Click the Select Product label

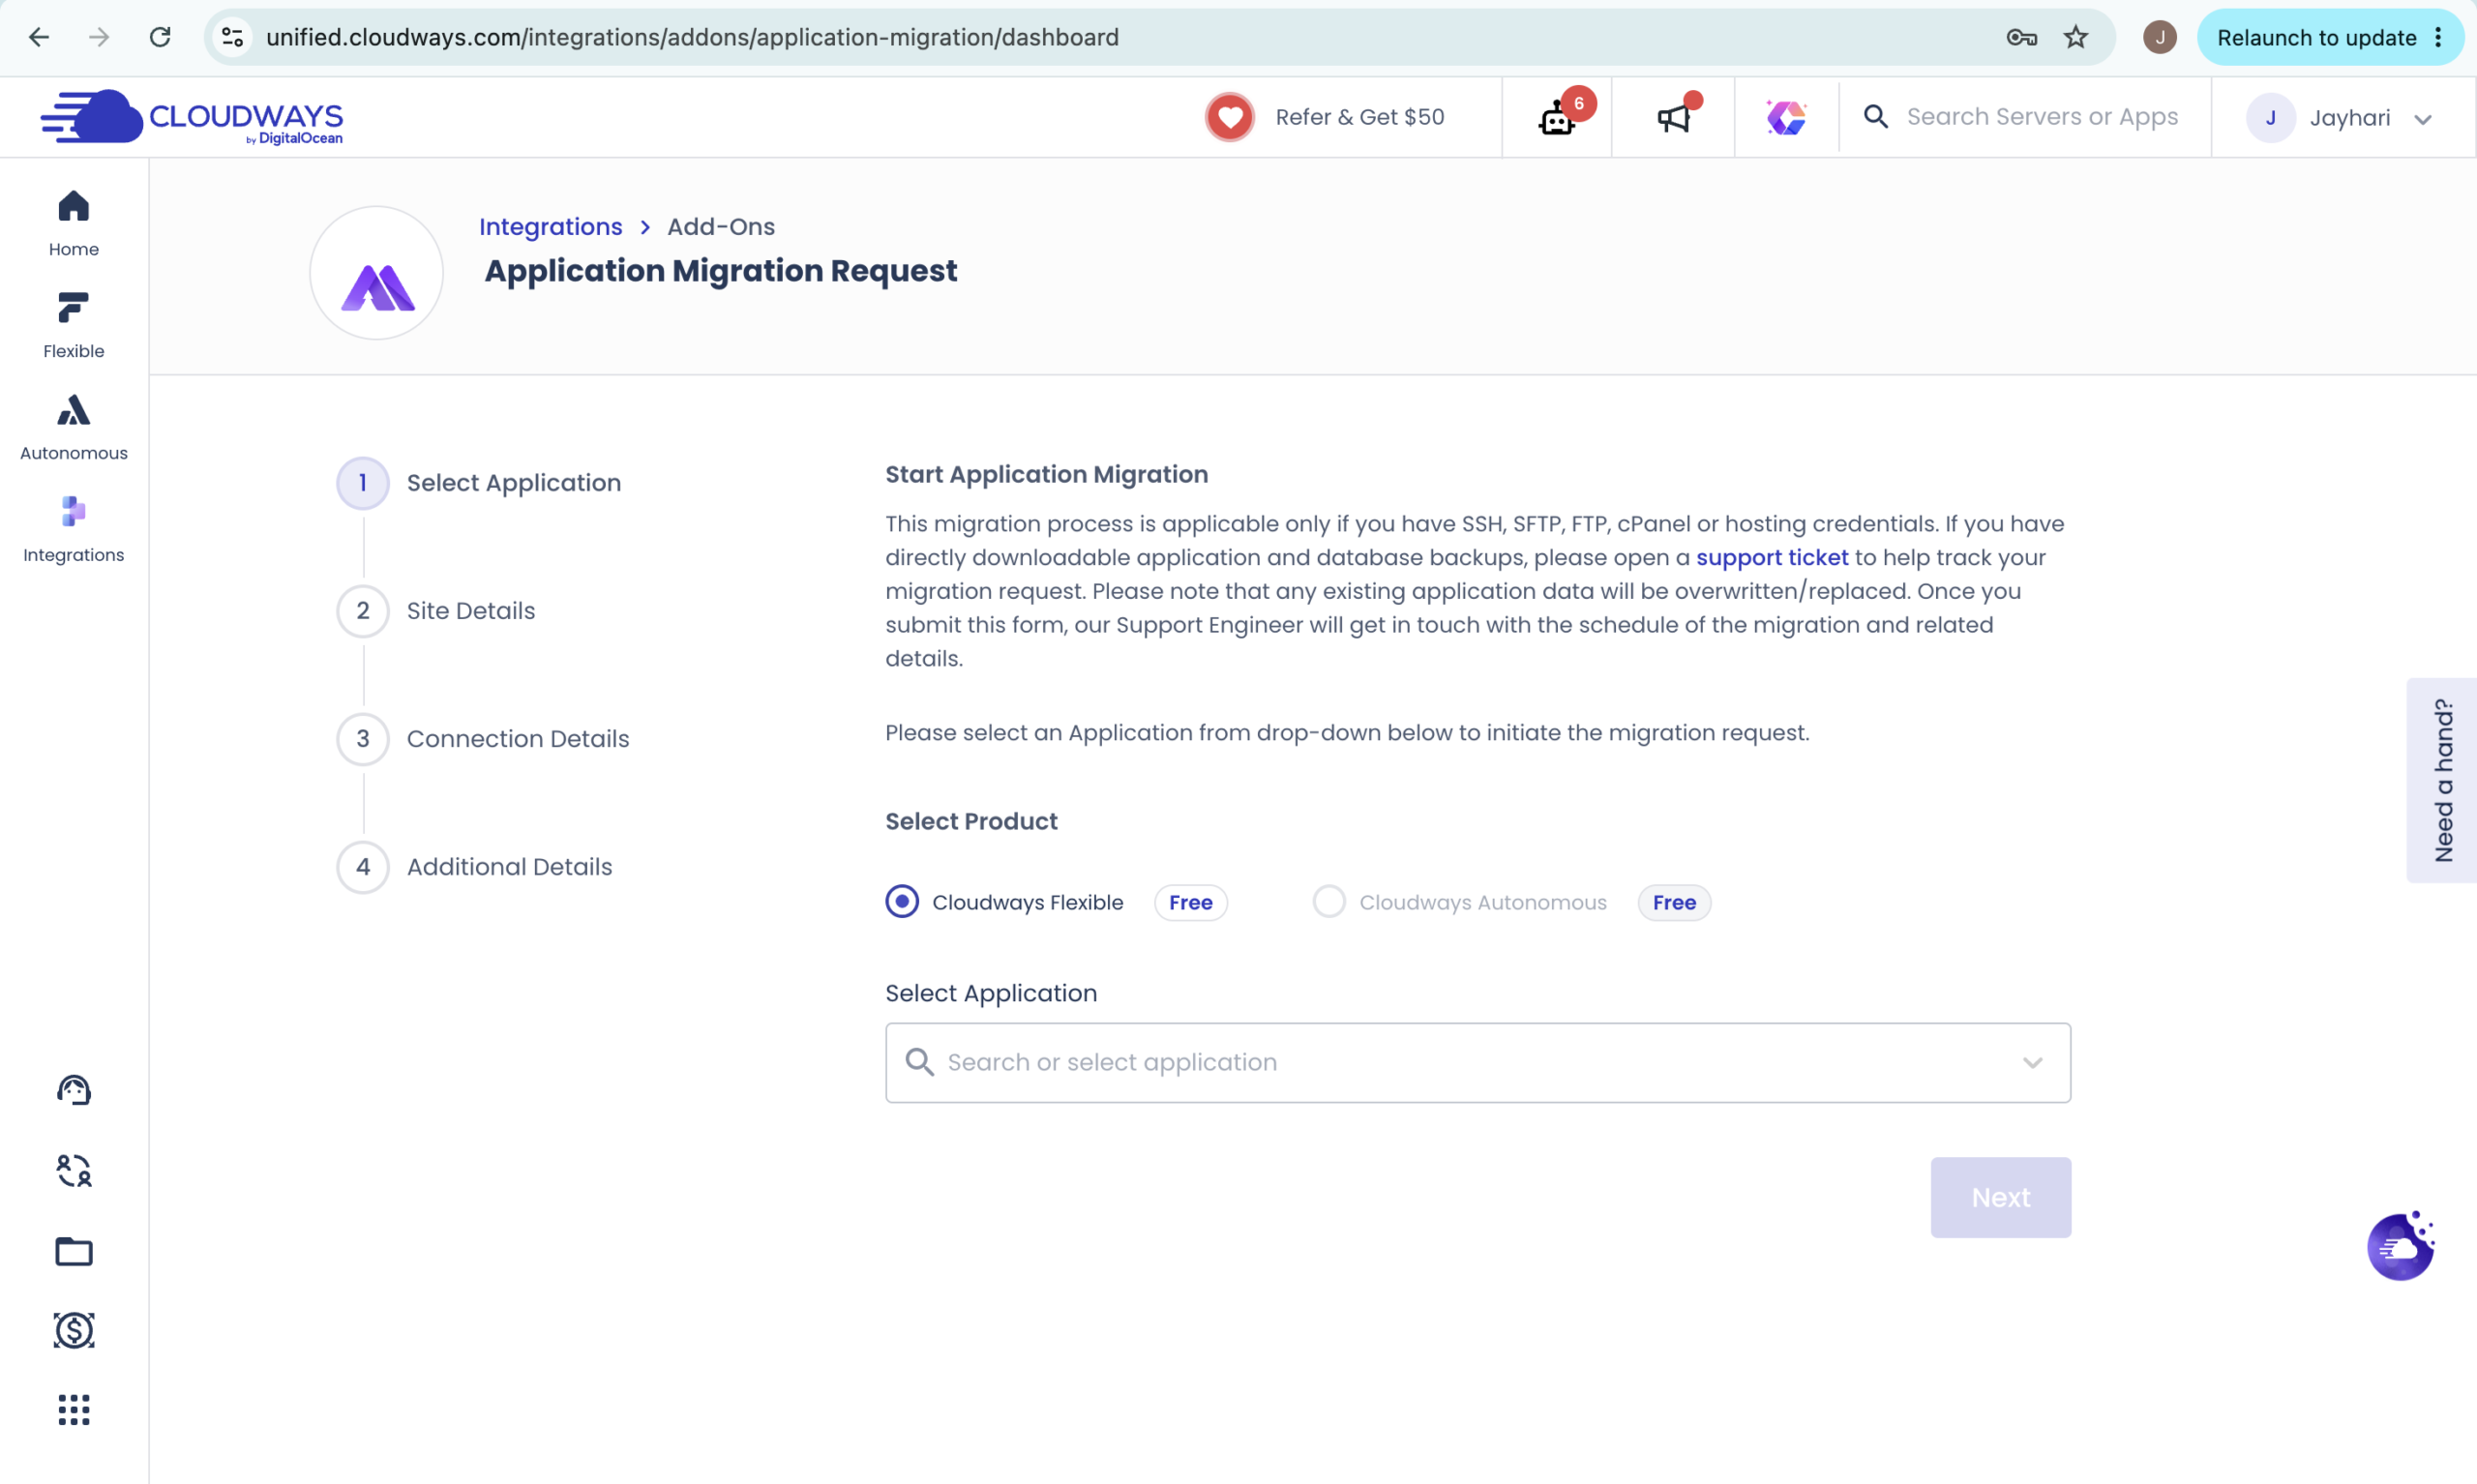point(970,821)
